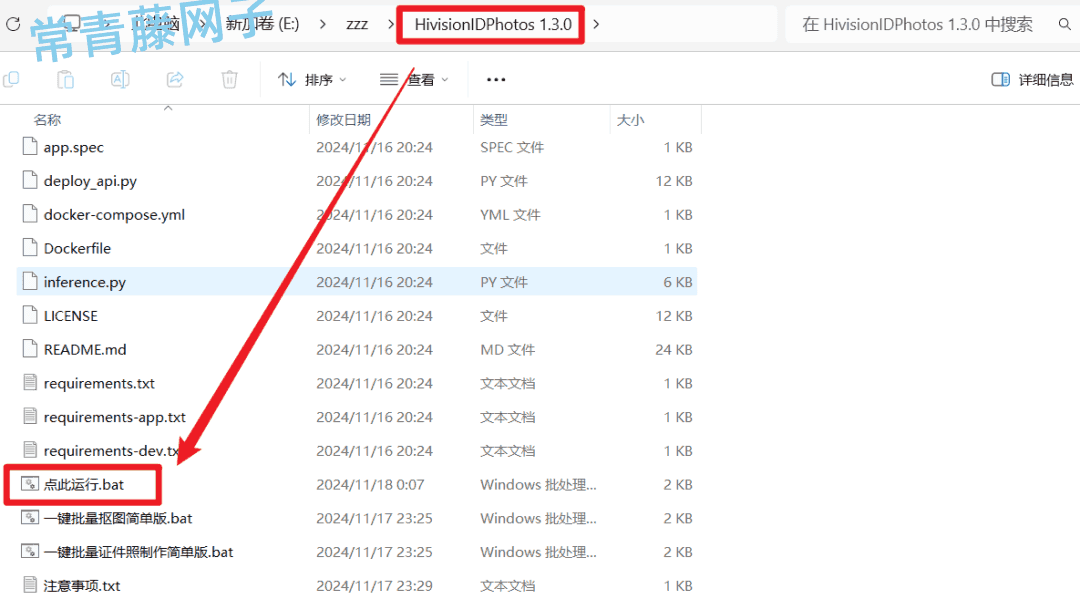
Task: Click the file icon of Dockerfile
Action: coord(30,247)
